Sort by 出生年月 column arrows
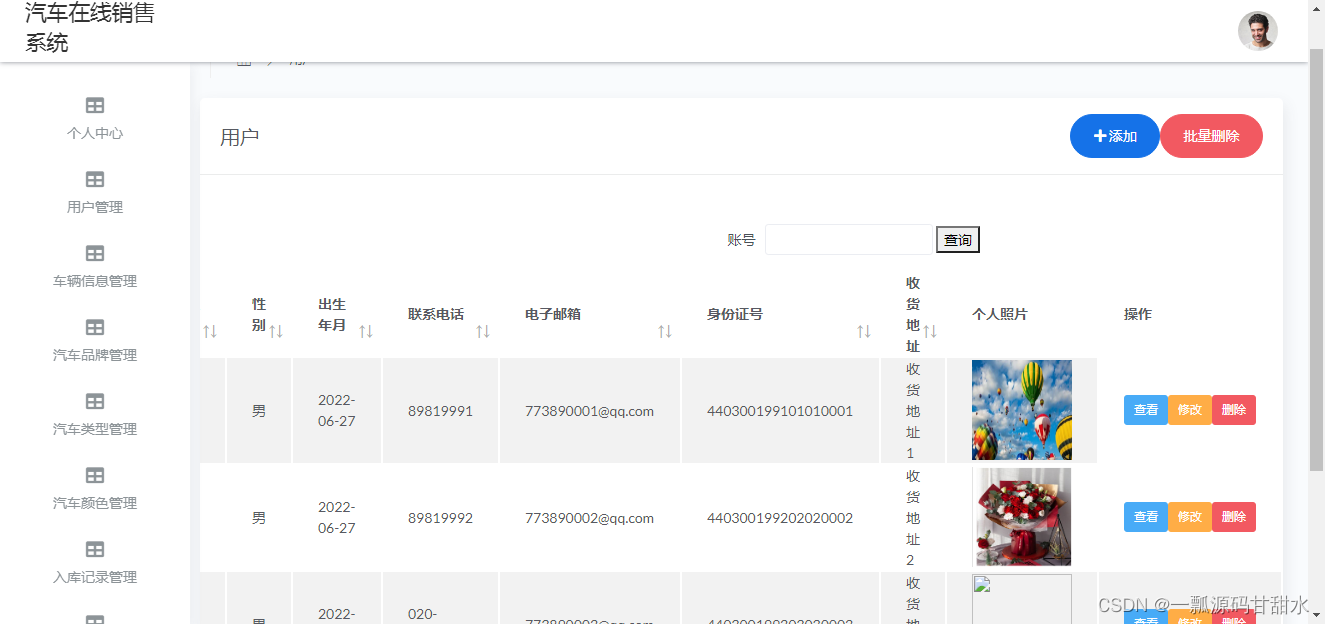Viewport: 1325px width, 624px height. [366, 331]
